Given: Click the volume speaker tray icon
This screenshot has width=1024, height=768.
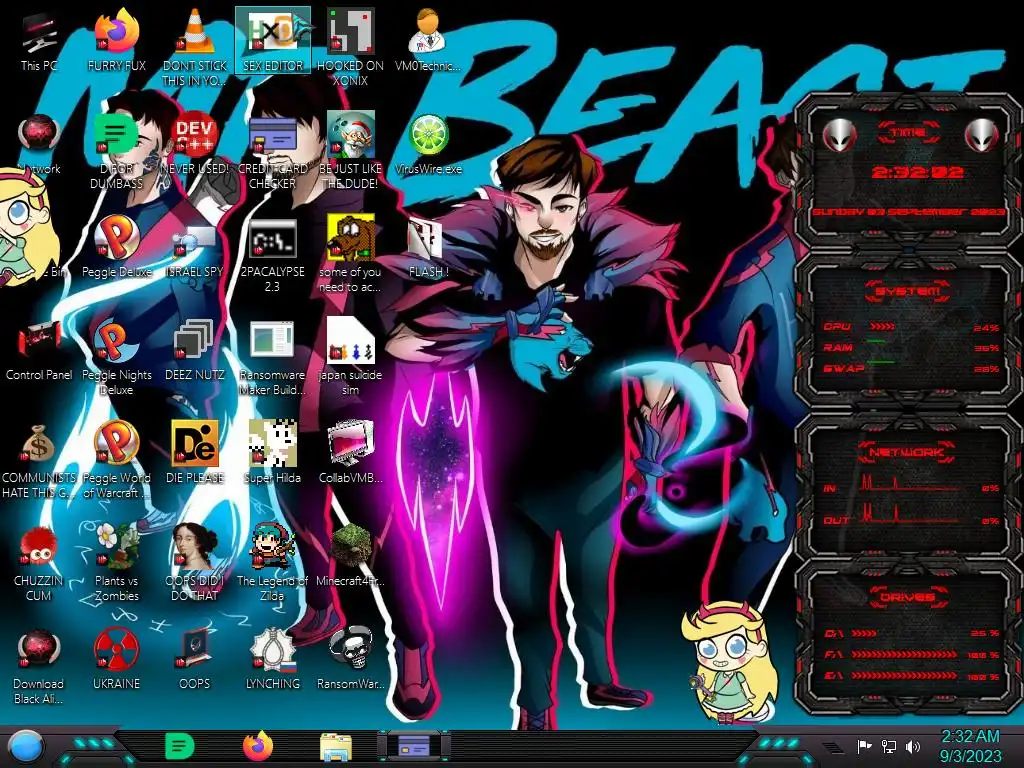Looking at the screenshot, I should point(913,746).
